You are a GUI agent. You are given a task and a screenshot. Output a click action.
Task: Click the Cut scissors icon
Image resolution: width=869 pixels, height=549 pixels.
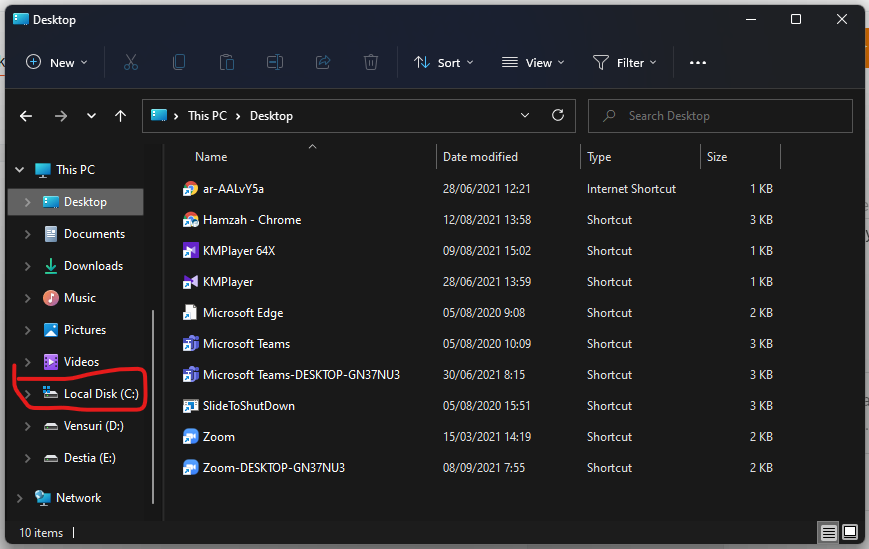click(x=131, y=63)
